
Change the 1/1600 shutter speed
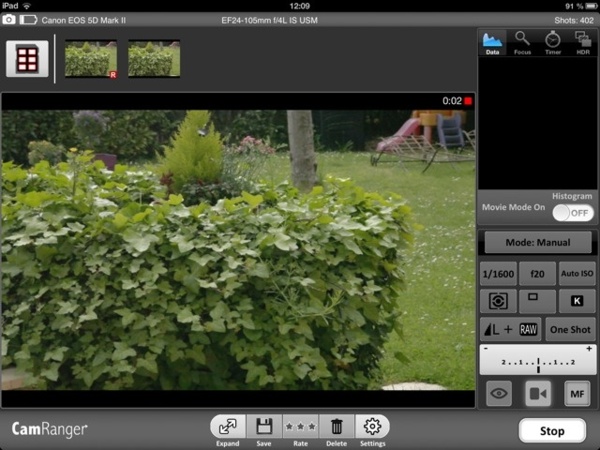[x=498, y=274]
